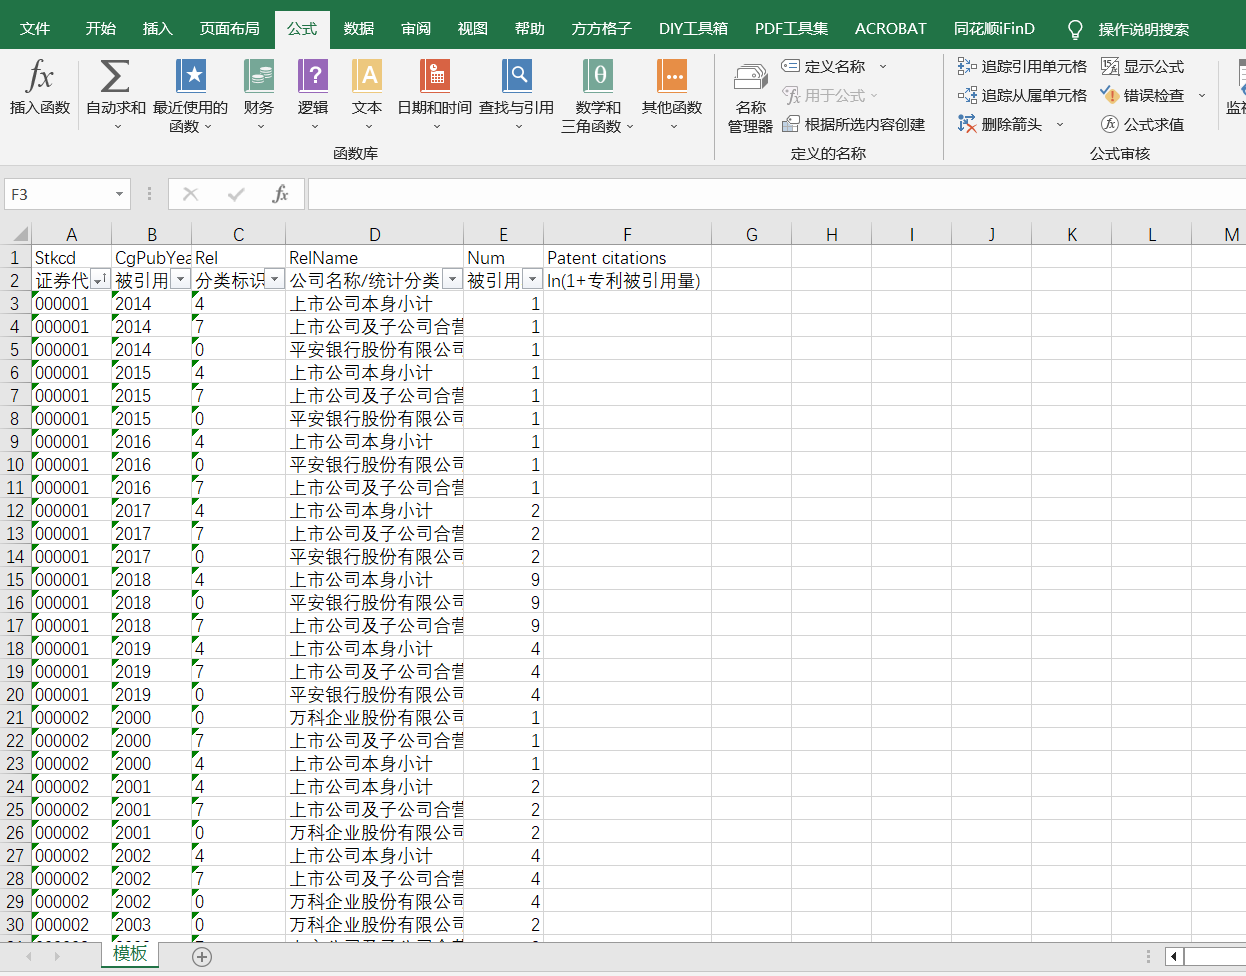Open the 逻辑 logical functions icon
The image size is (1246, 976).
click(313, 76)
